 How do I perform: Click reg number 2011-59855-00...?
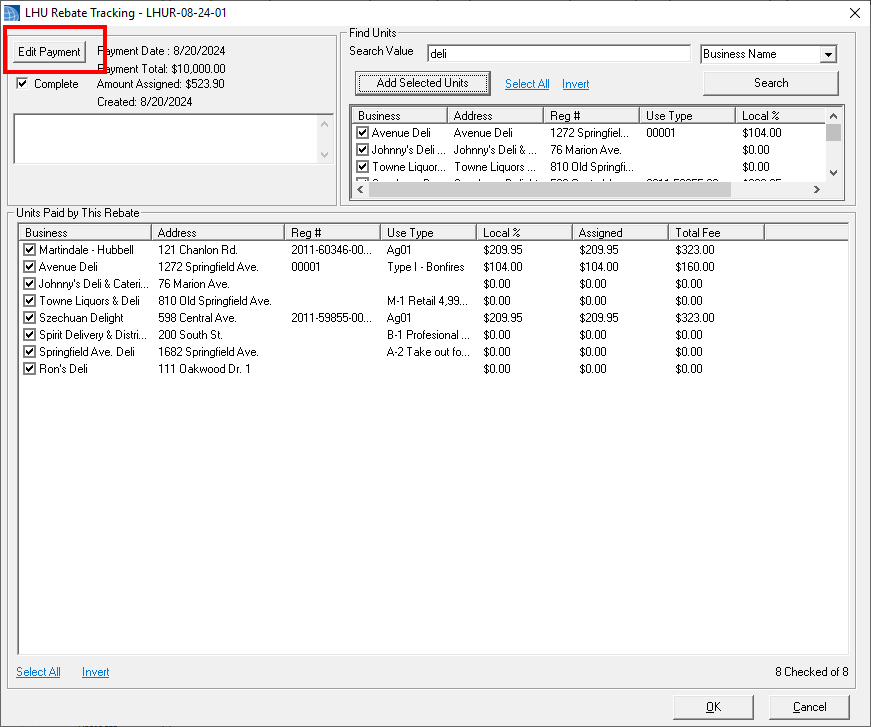pyautogui.click(x=332, y=318)
